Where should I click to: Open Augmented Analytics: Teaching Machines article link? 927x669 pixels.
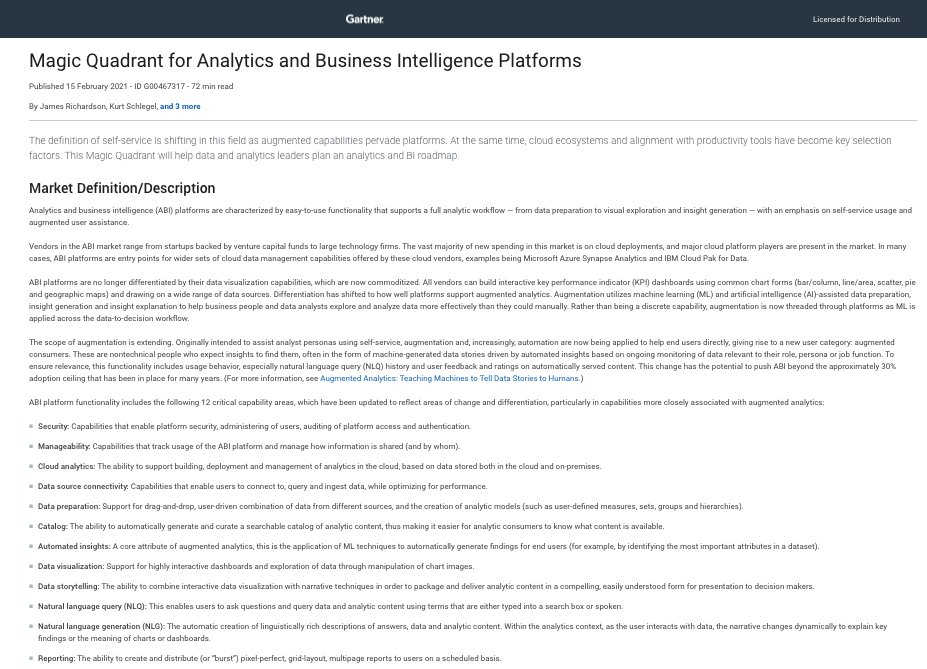pyautogui.click(x=449, y=378)
